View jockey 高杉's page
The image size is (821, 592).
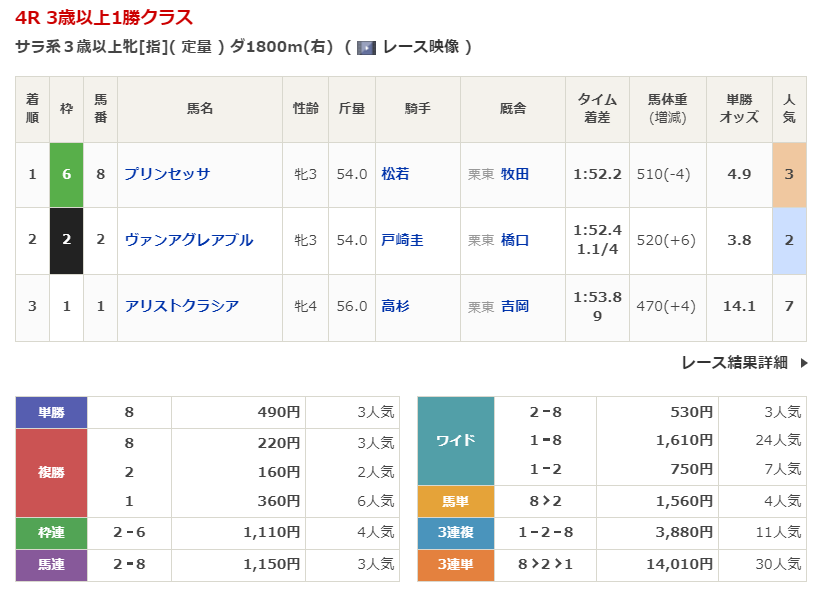[395, 306]
